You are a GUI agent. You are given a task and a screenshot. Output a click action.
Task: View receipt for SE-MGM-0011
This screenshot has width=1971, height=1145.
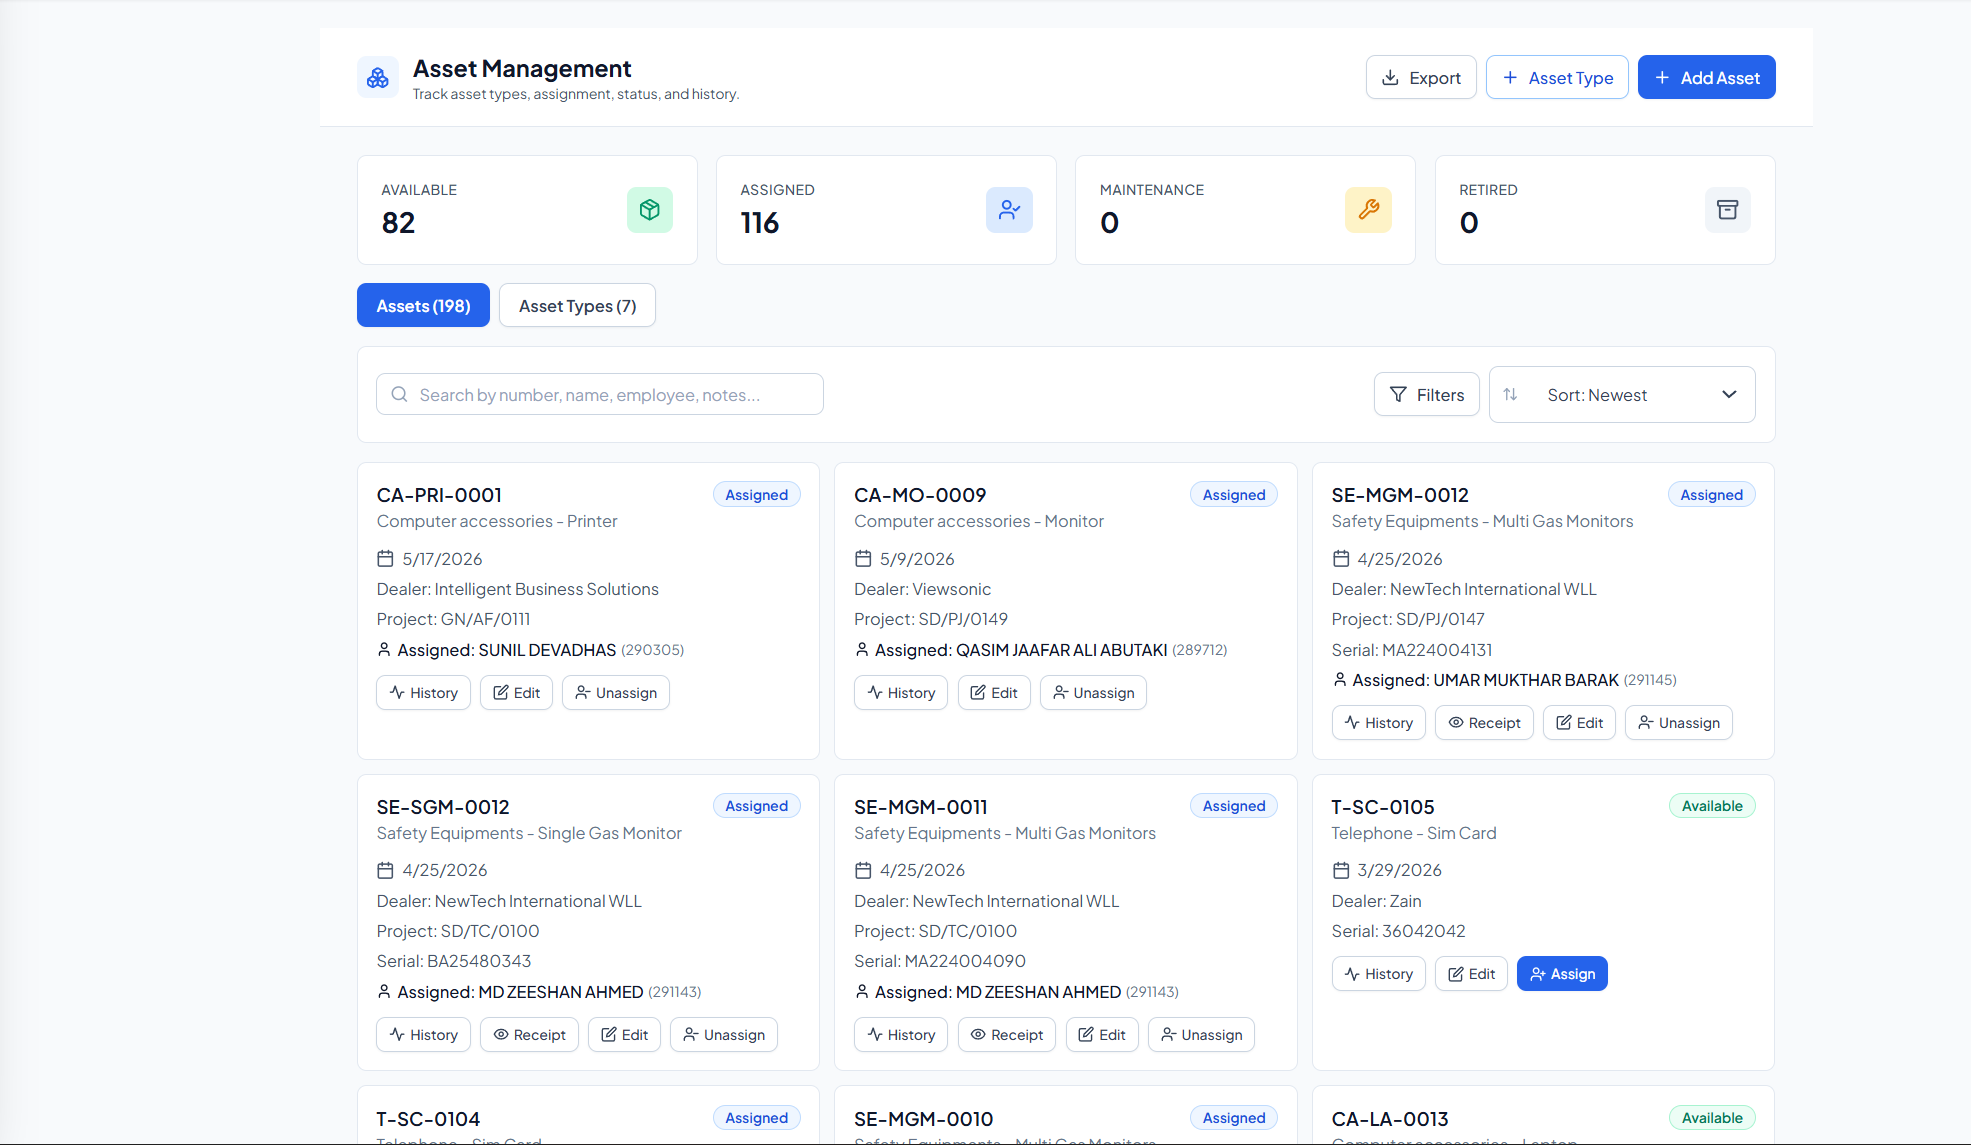tap(1007, 1034)
